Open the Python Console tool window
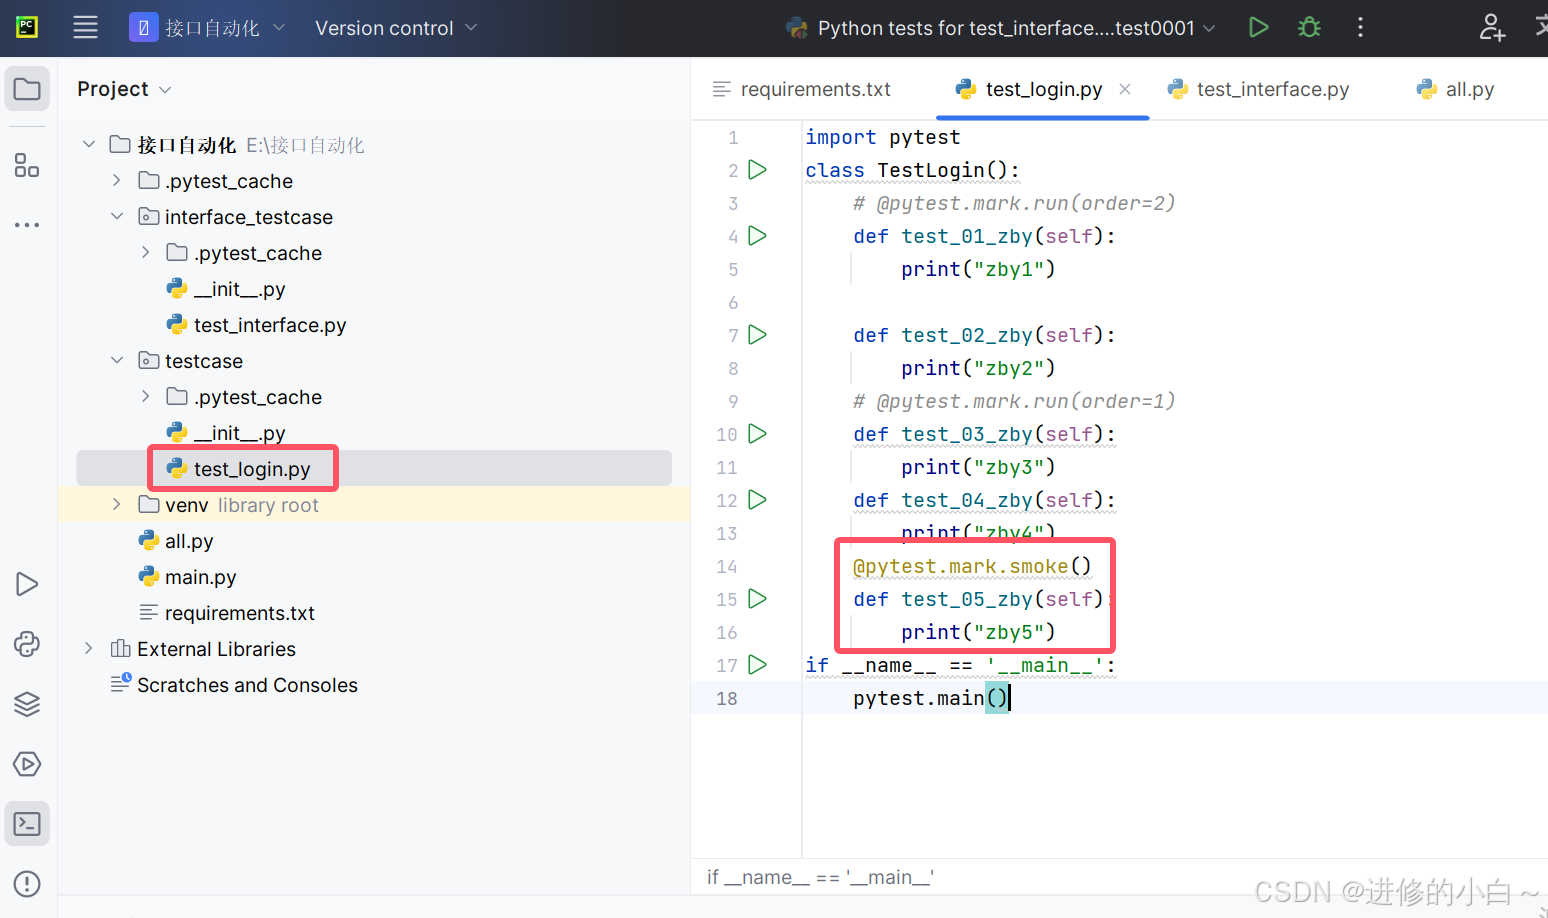This screenshot has width=1548, height=918. (x=26, y=644)
